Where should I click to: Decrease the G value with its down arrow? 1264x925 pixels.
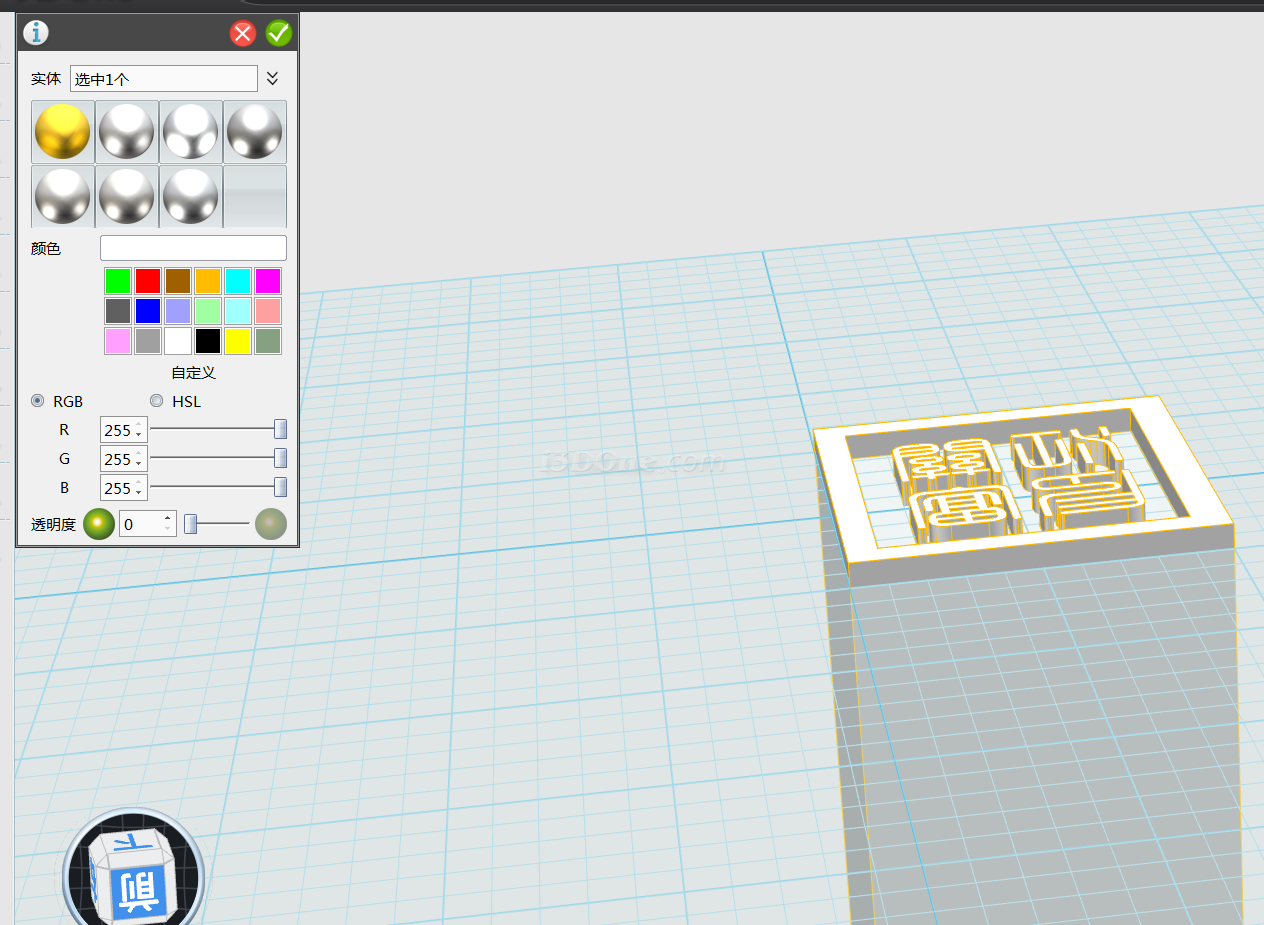[x=139, y=463]
